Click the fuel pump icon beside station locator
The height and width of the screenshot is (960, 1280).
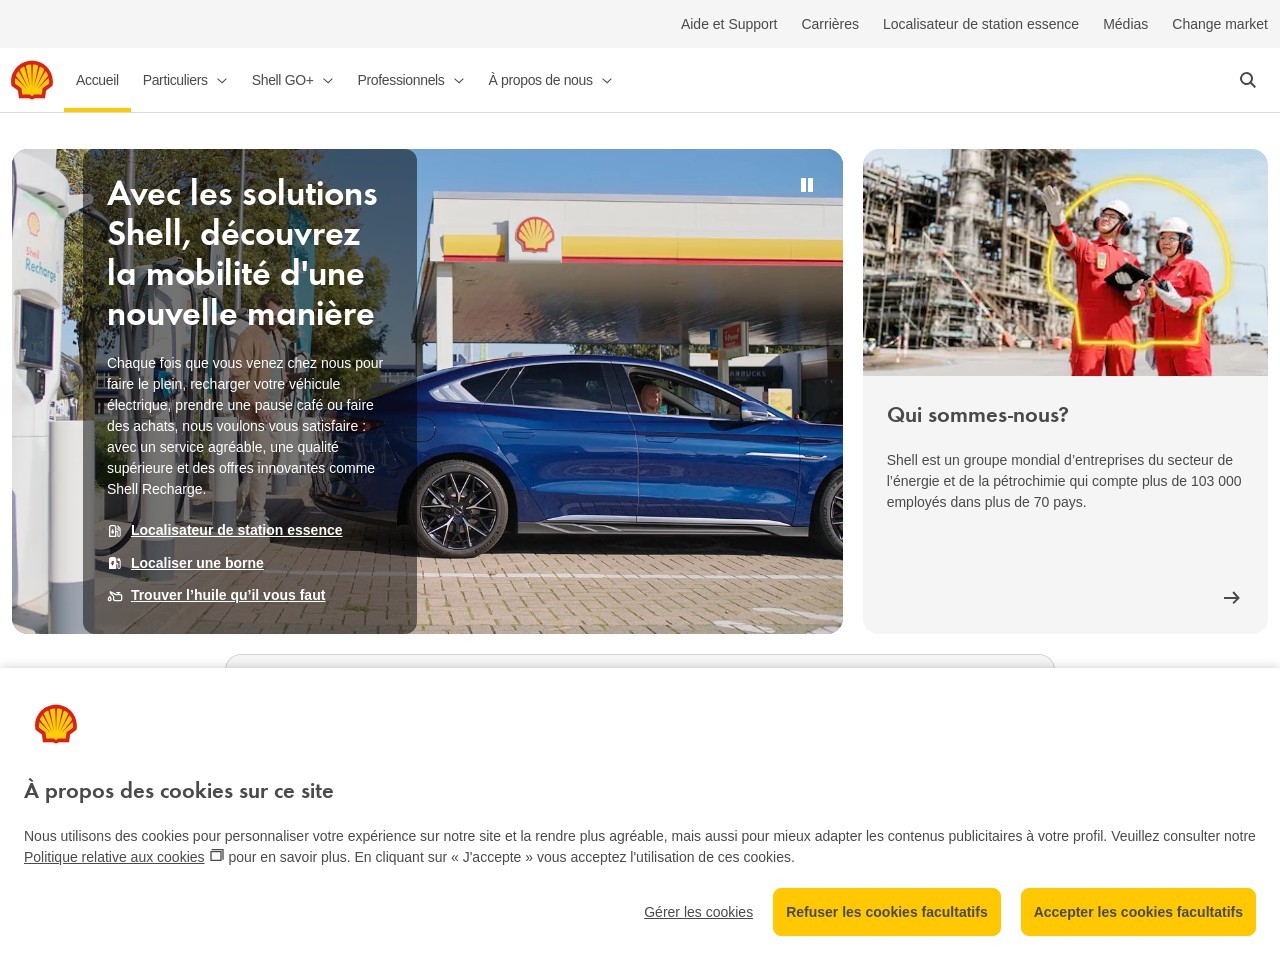(115, 531)
